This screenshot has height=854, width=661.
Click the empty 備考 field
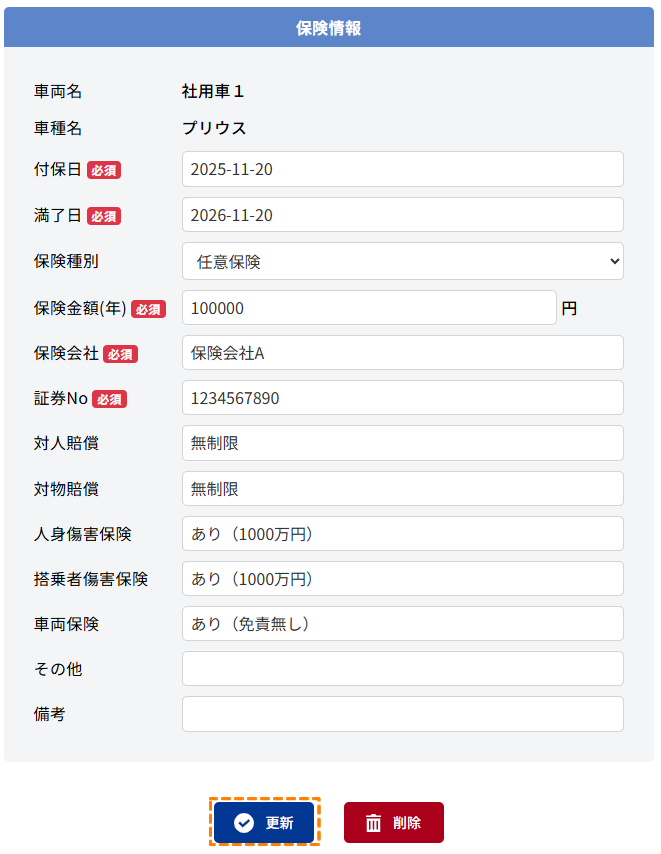click(x=402, y=714)
